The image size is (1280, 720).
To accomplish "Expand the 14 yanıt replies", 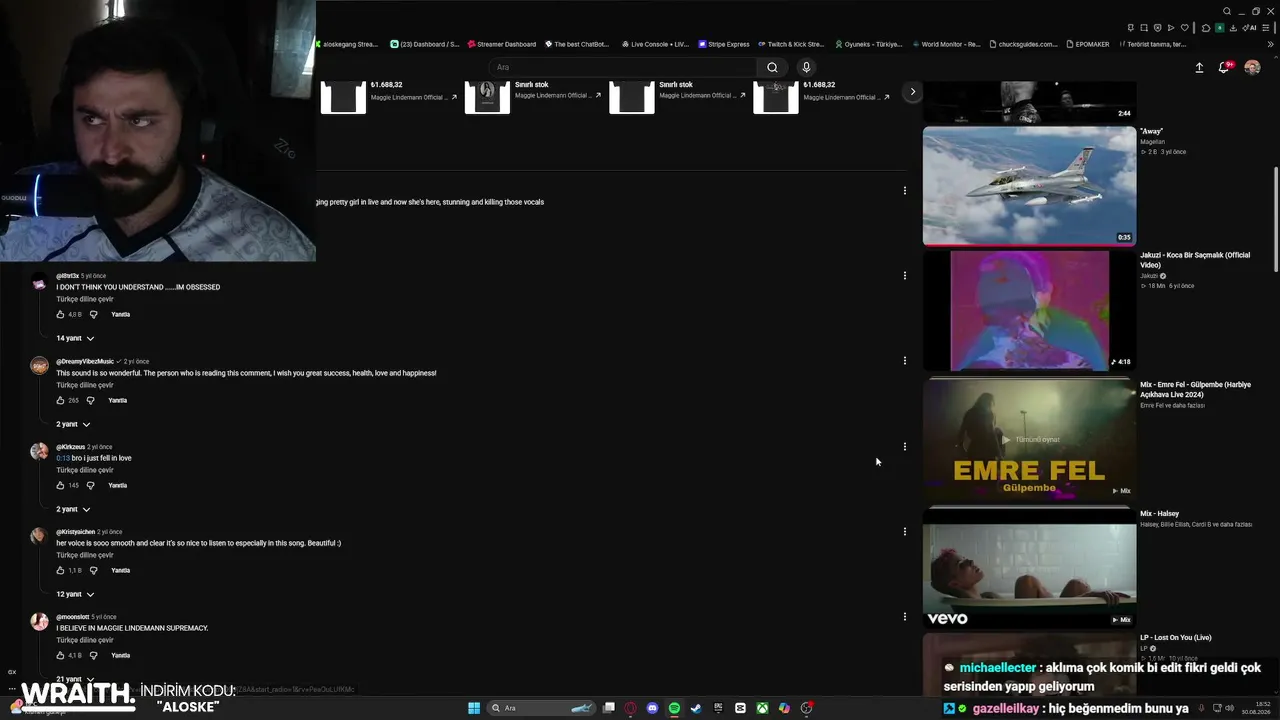I will pyautogui.click(x=75, y=338).
